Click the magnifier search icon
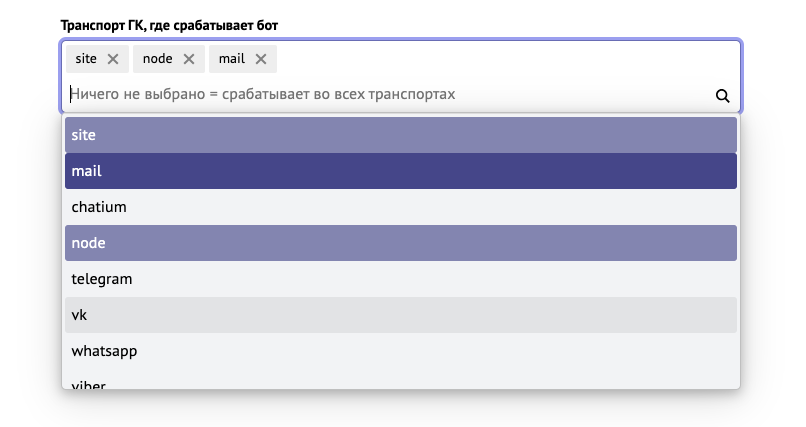806x427 pixels. point(722,96)
